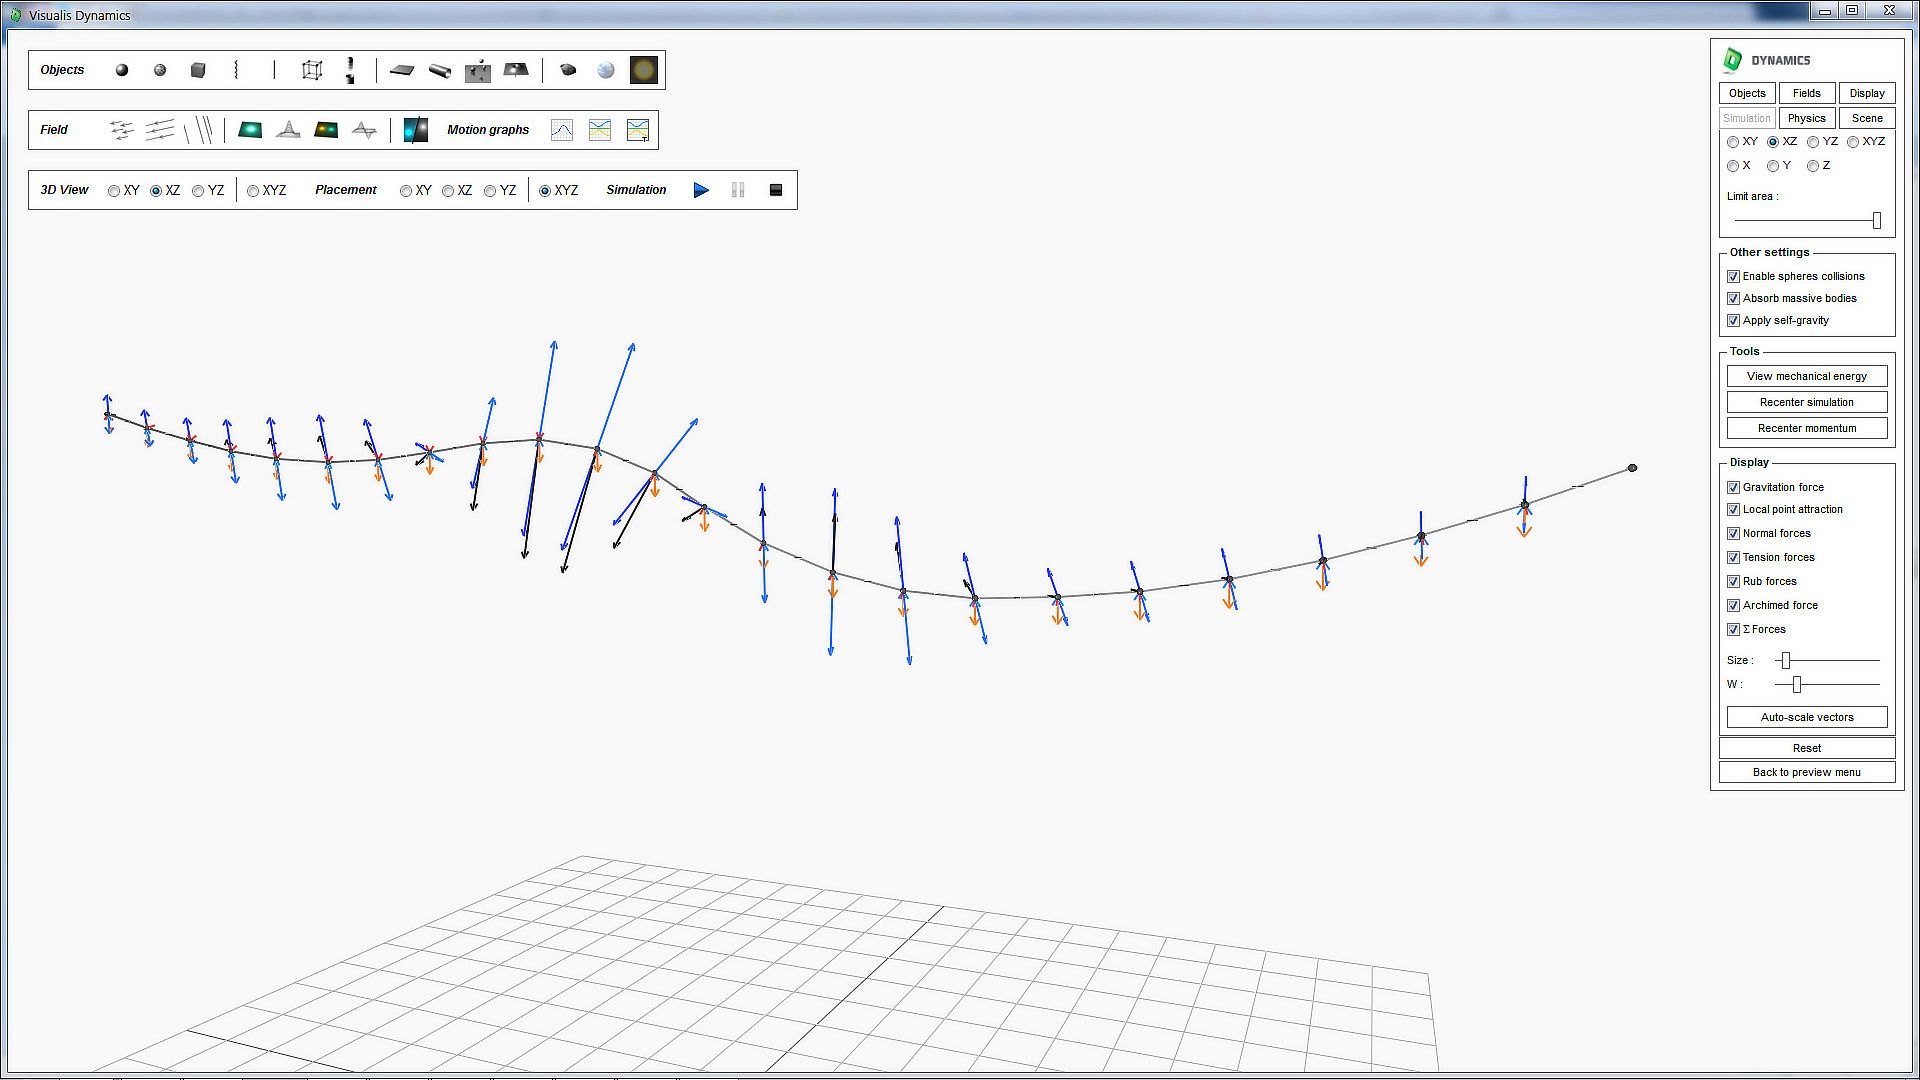Open the first motion graph curve icon
The width and height of the screenshot is (1920, 1080).
pyautogui.click(x=562, y=130)
